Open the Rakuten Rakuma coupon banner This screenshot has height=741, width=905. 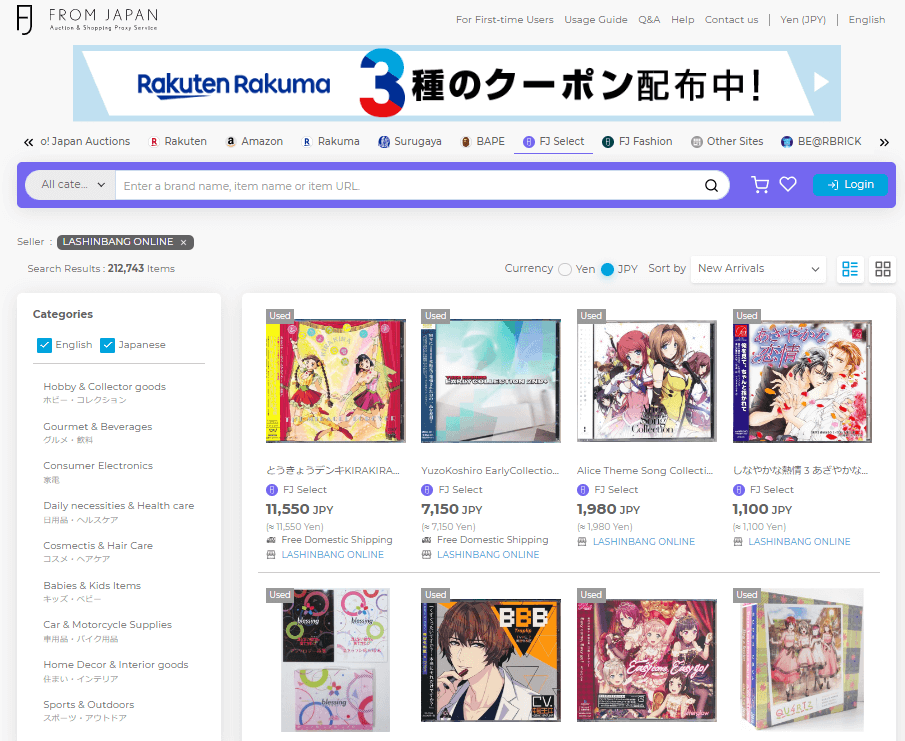pos(457,83)
